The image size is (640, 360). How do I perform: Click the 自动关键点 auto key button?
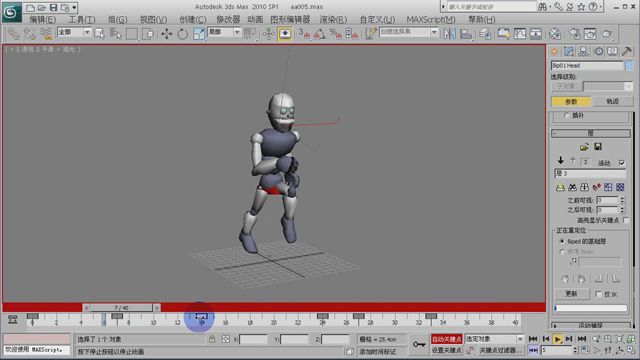[447, 339]
